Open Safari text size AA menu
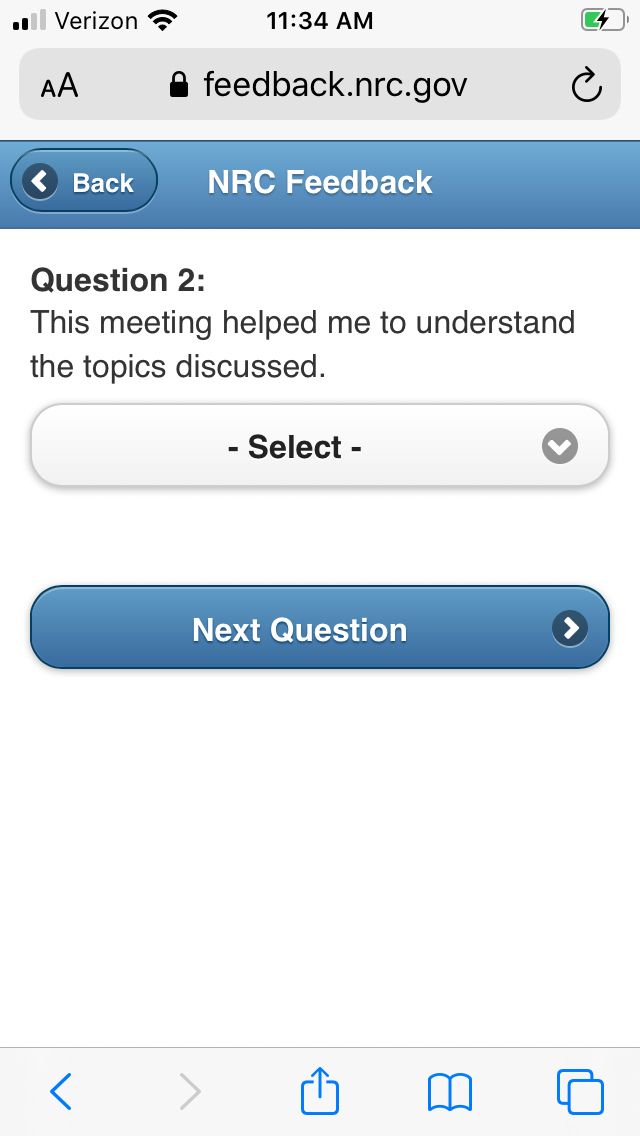 [59, 86]
